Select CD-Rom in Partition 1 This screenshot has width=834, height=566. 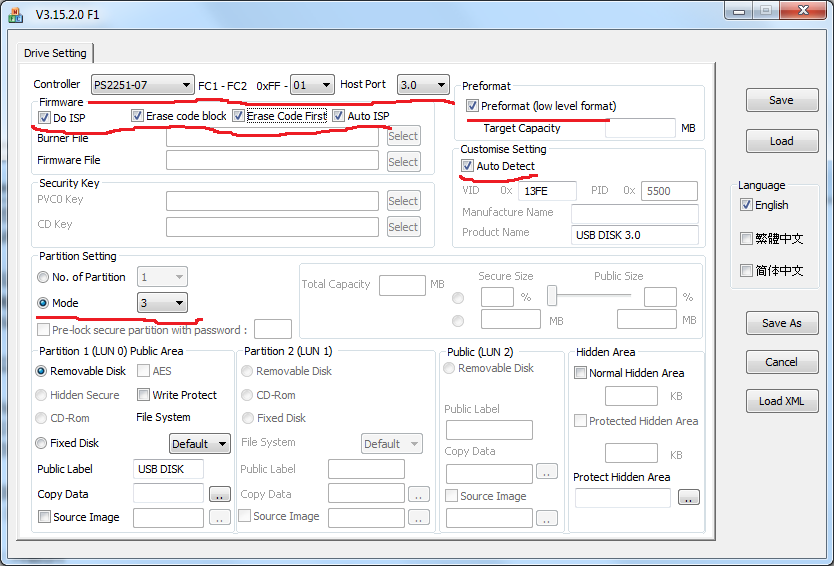pyautogui.click(x=41, y=418)
